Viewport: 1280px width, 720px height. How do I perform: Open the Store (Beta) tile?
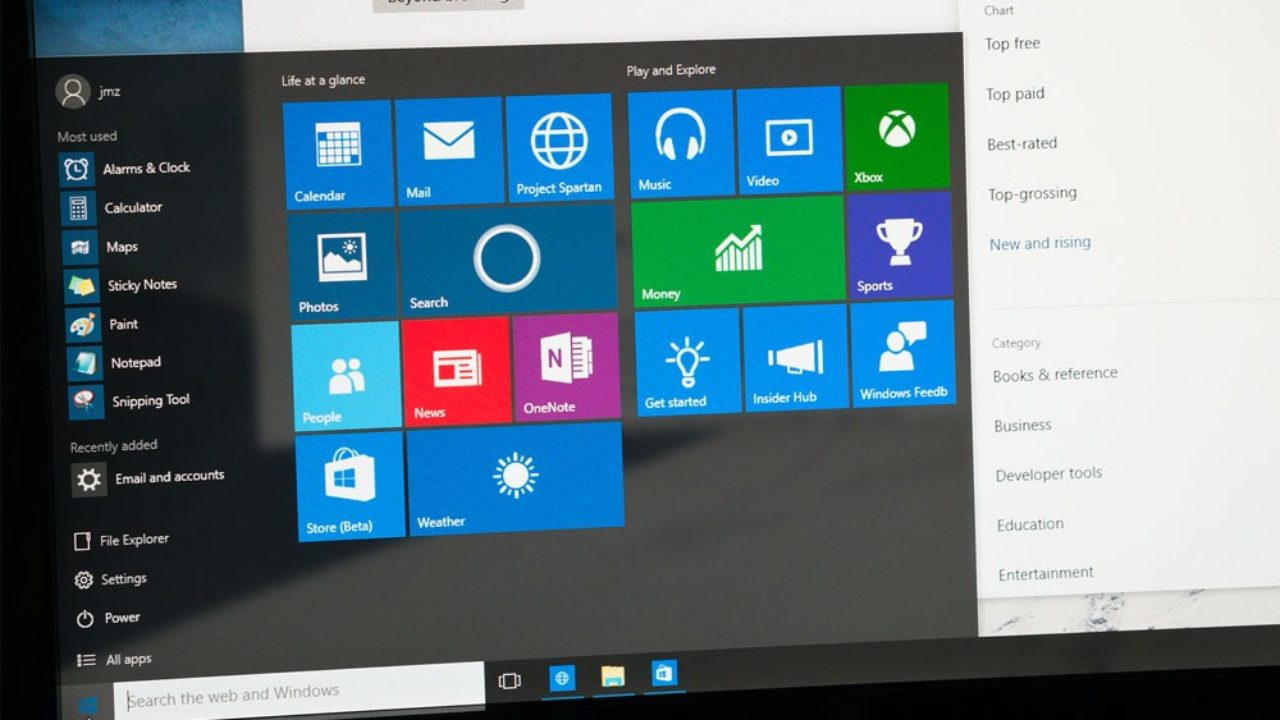[350, 487]
